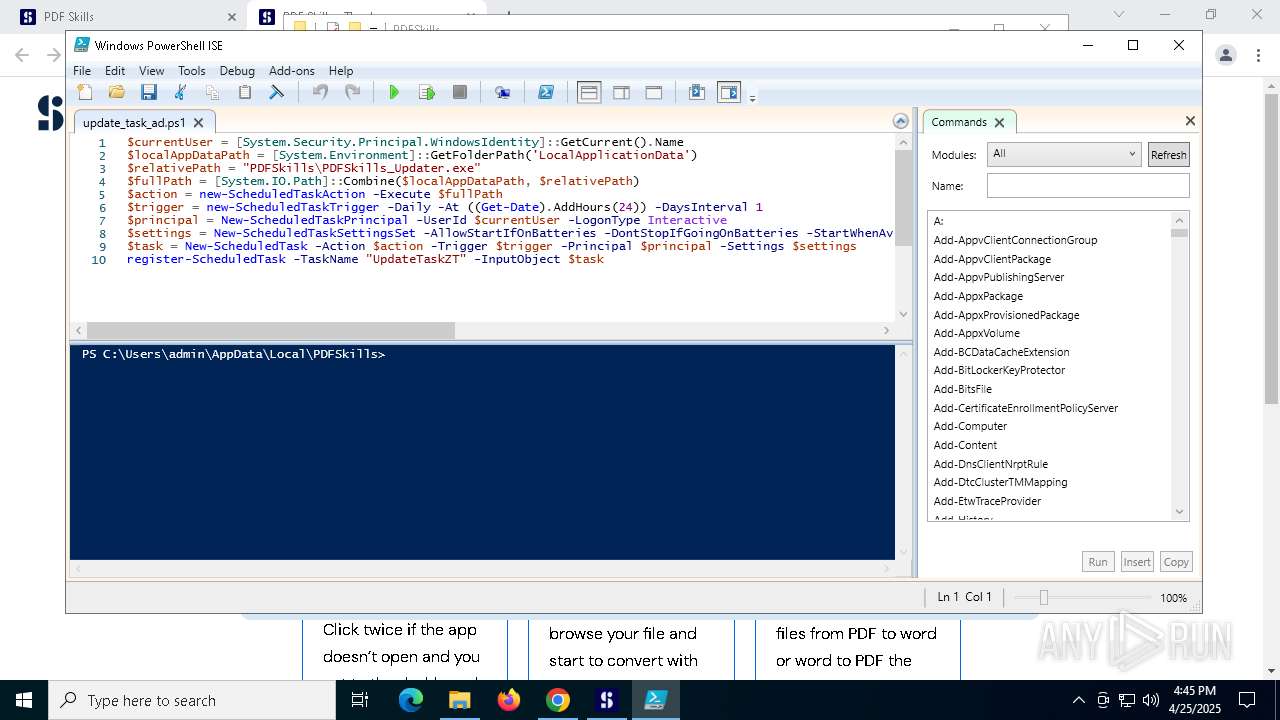The image size is (1280, 720).
Task: Select Add-BitLockerKeyProtector command
Action: pos(999,370)
